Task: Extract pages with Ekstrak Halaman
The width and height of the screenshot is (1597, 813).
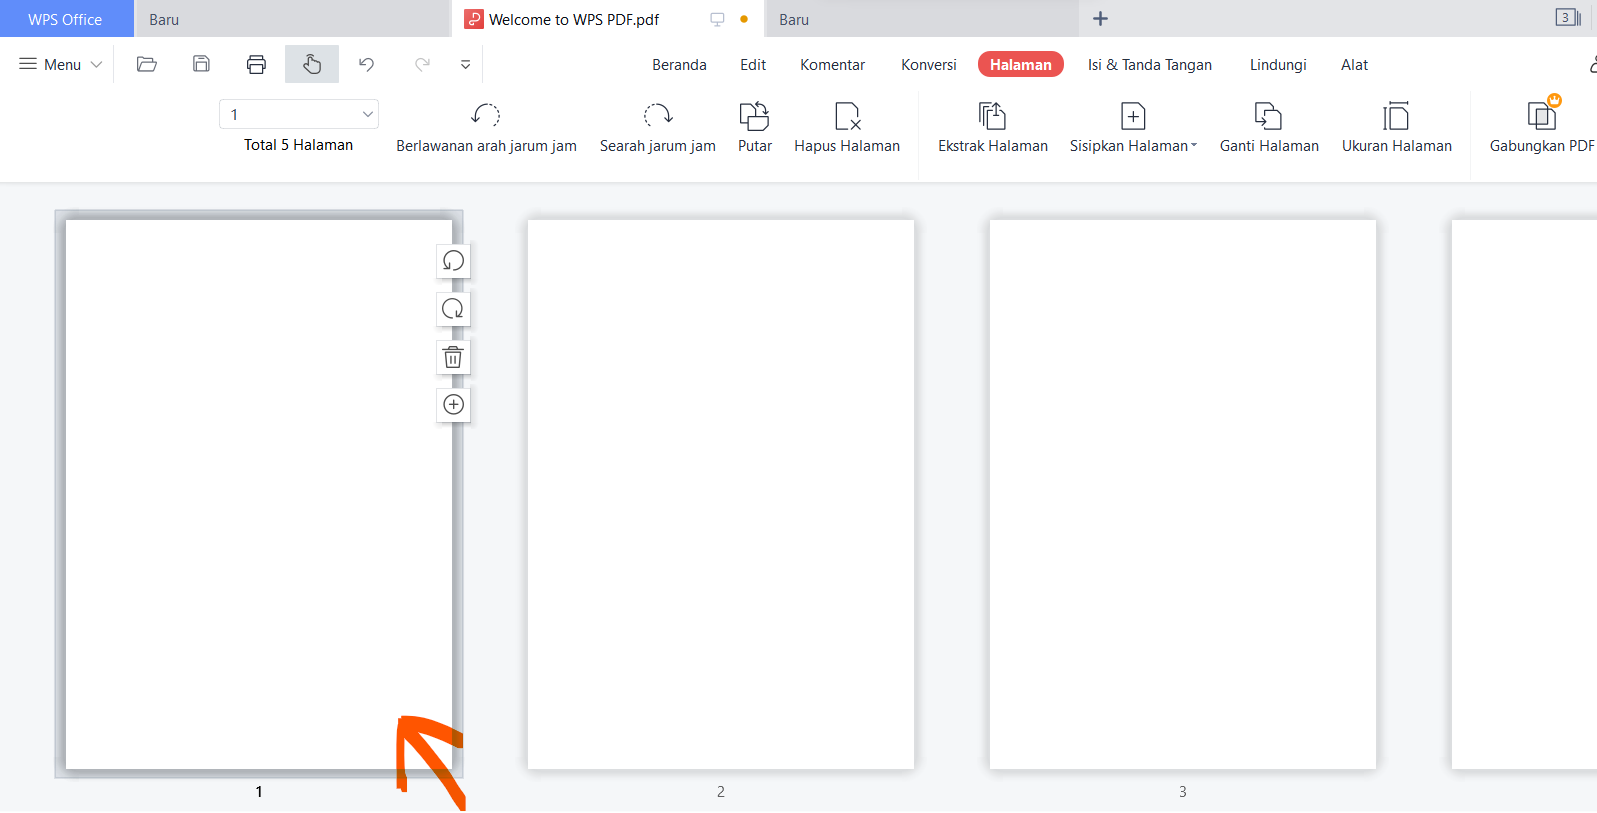Action: point(993,128)
